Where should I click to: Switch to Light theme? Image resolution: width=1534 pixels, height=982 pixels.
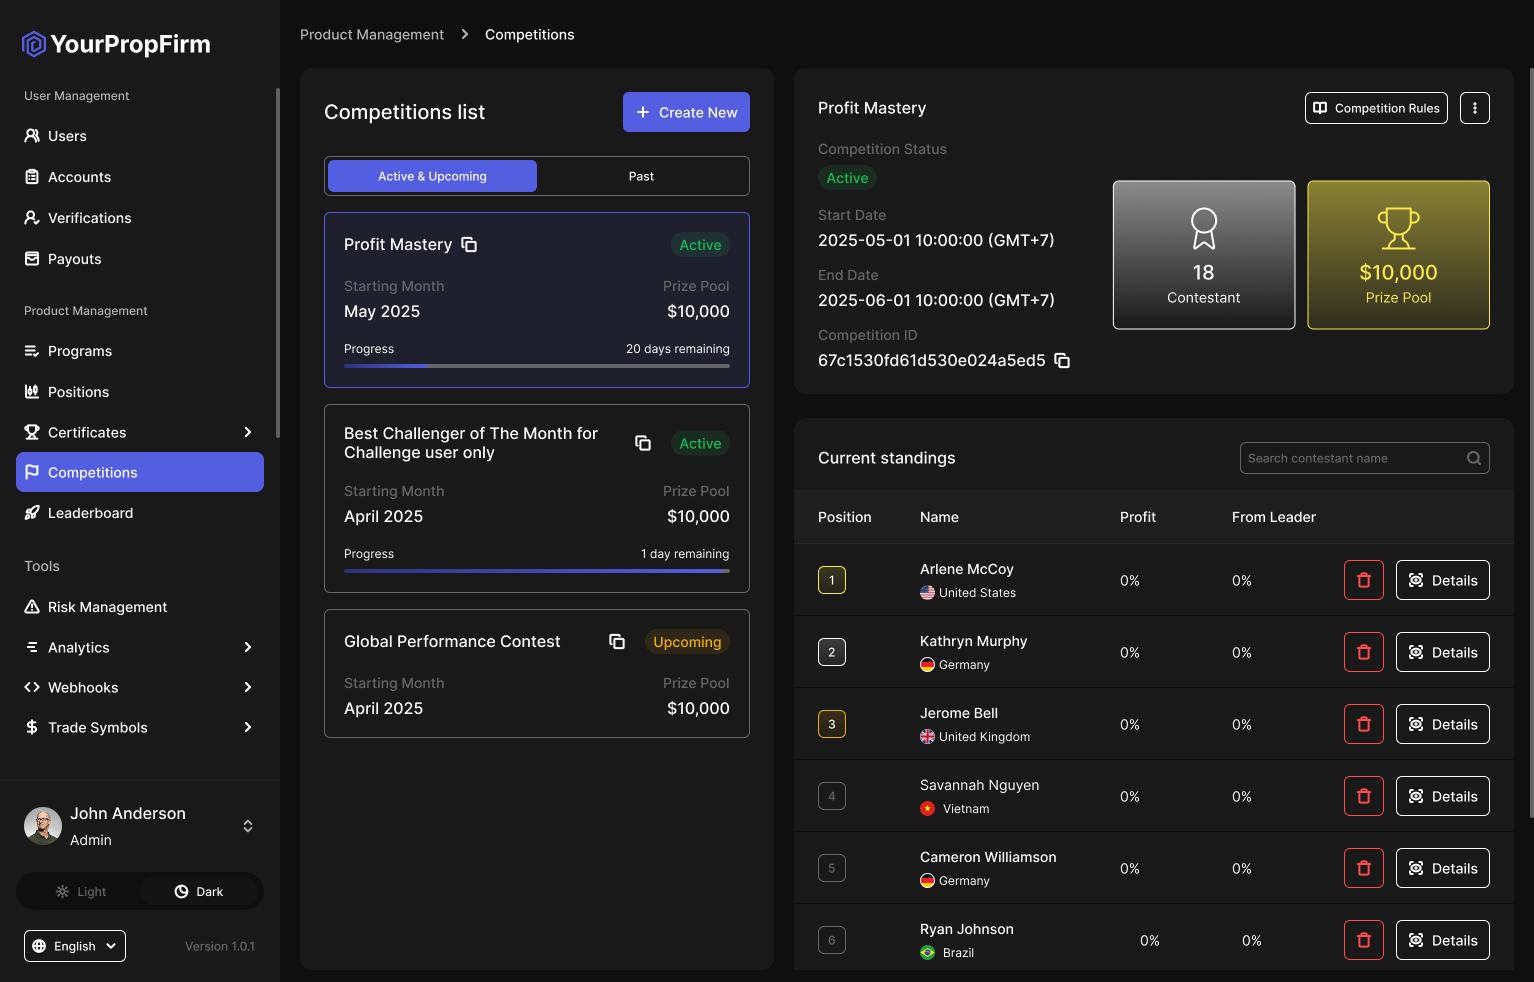[81, 892]
